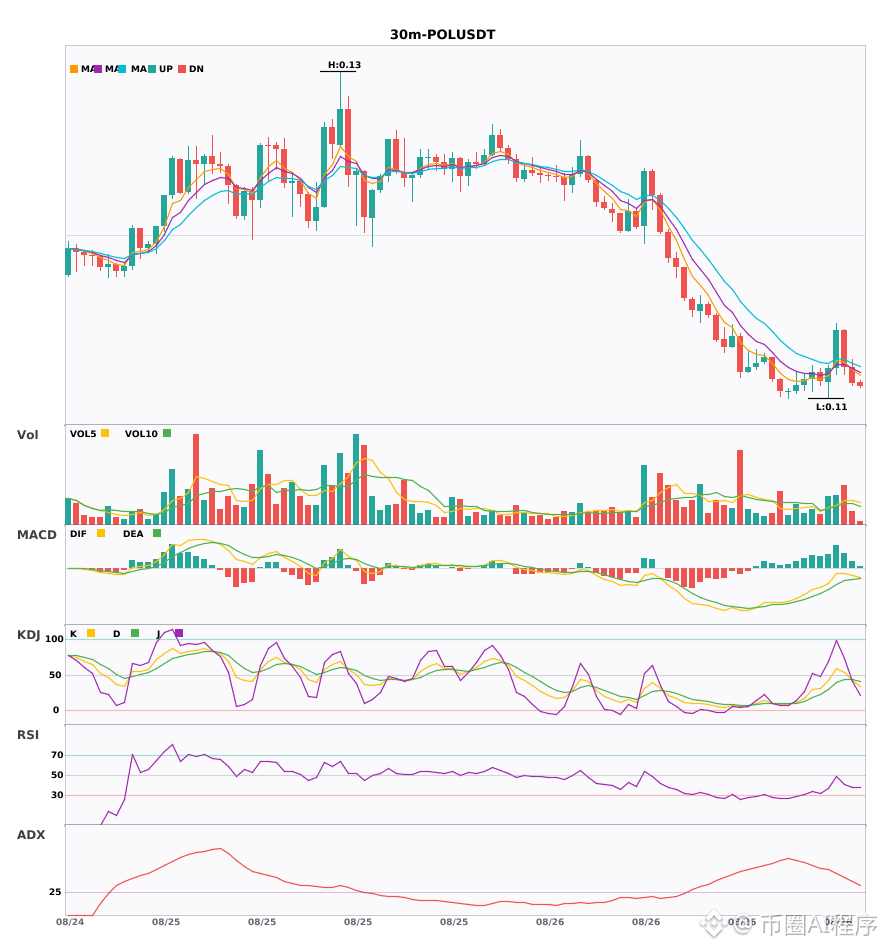Click the purple J legend swatch

[x=179, y=633]
